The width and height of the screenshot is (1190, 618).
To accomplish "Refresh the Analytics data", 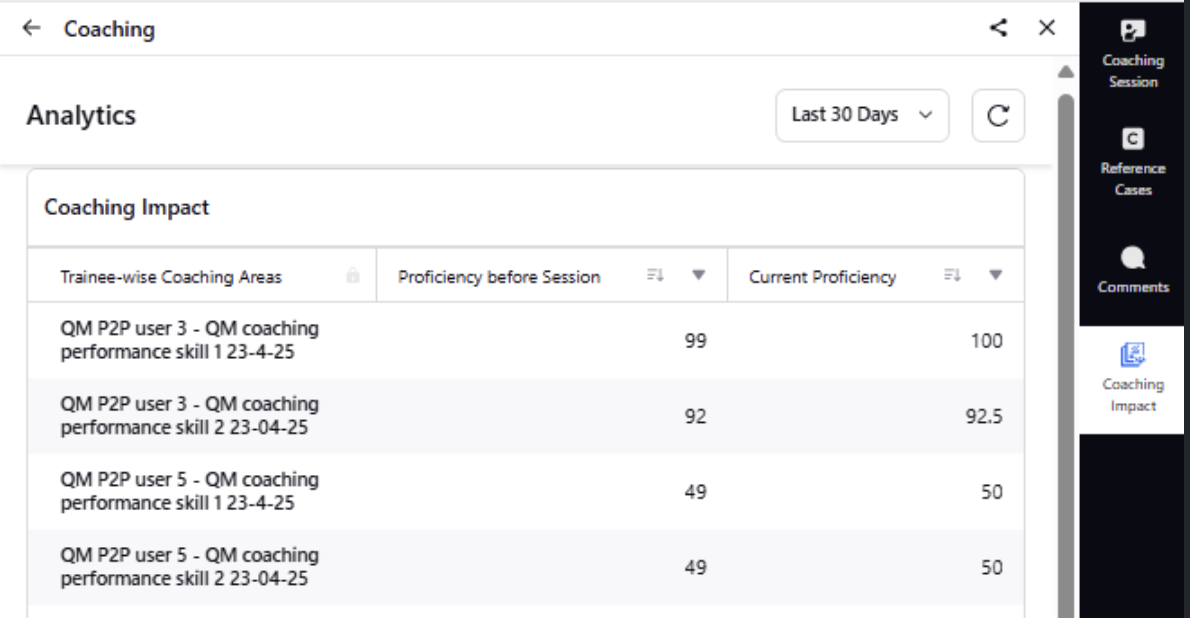I will (998, 115).
